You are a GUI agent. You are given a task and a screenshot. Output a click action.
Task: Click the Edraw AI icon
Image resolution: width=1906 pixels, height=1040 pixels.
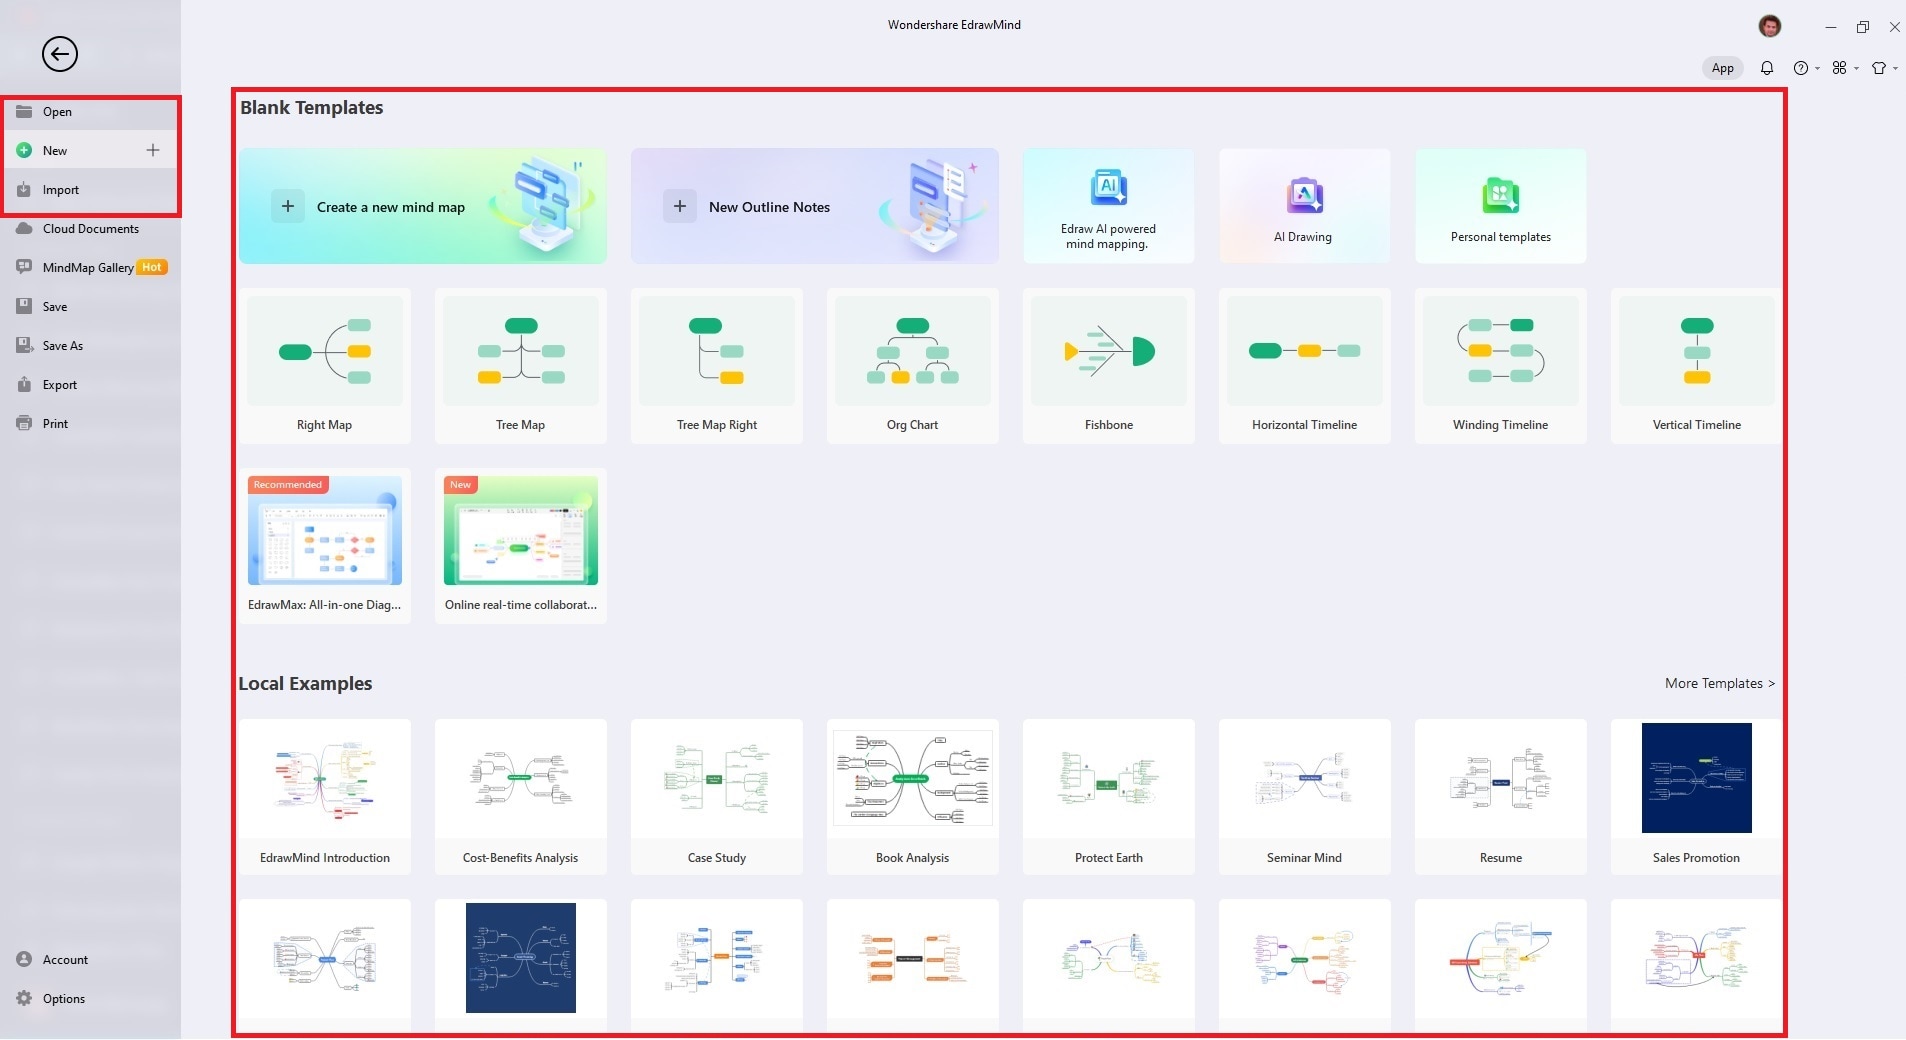1108,187
